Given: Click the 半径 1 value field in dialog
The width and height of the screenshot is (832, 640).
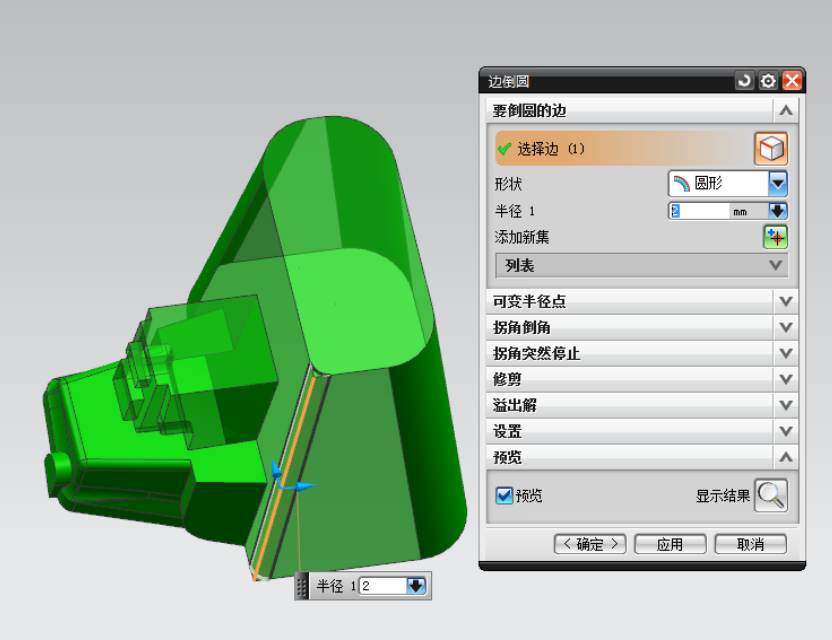Looking at the screenshot, I should pyautogui.click(x=698, y=211).
